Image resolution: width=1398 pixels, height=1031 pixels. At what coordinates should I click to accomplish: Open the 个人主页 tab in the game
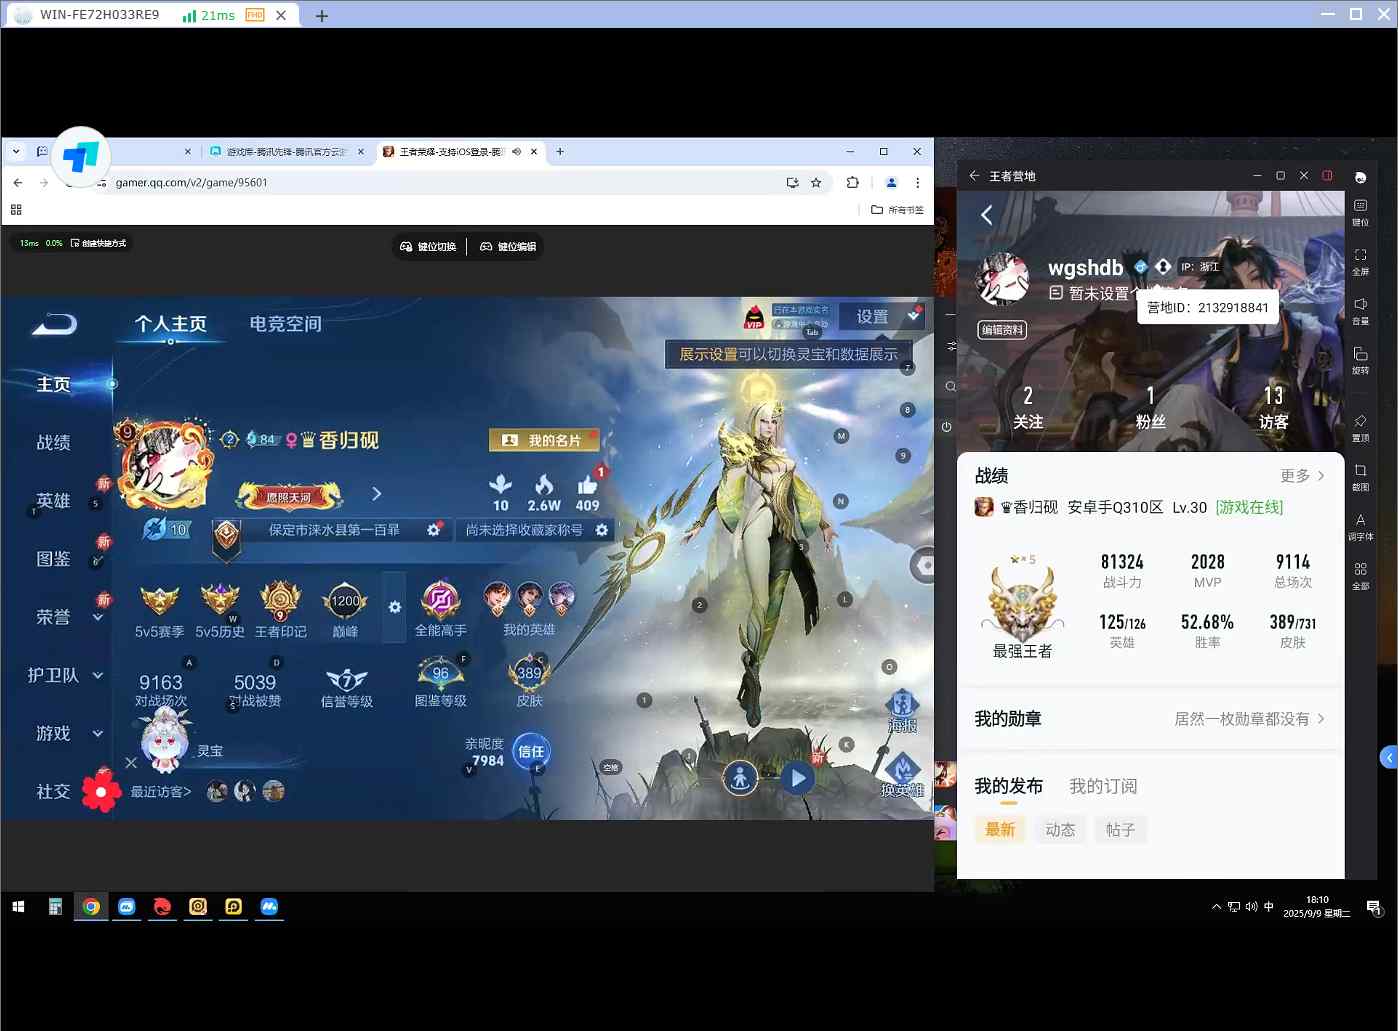171,324
